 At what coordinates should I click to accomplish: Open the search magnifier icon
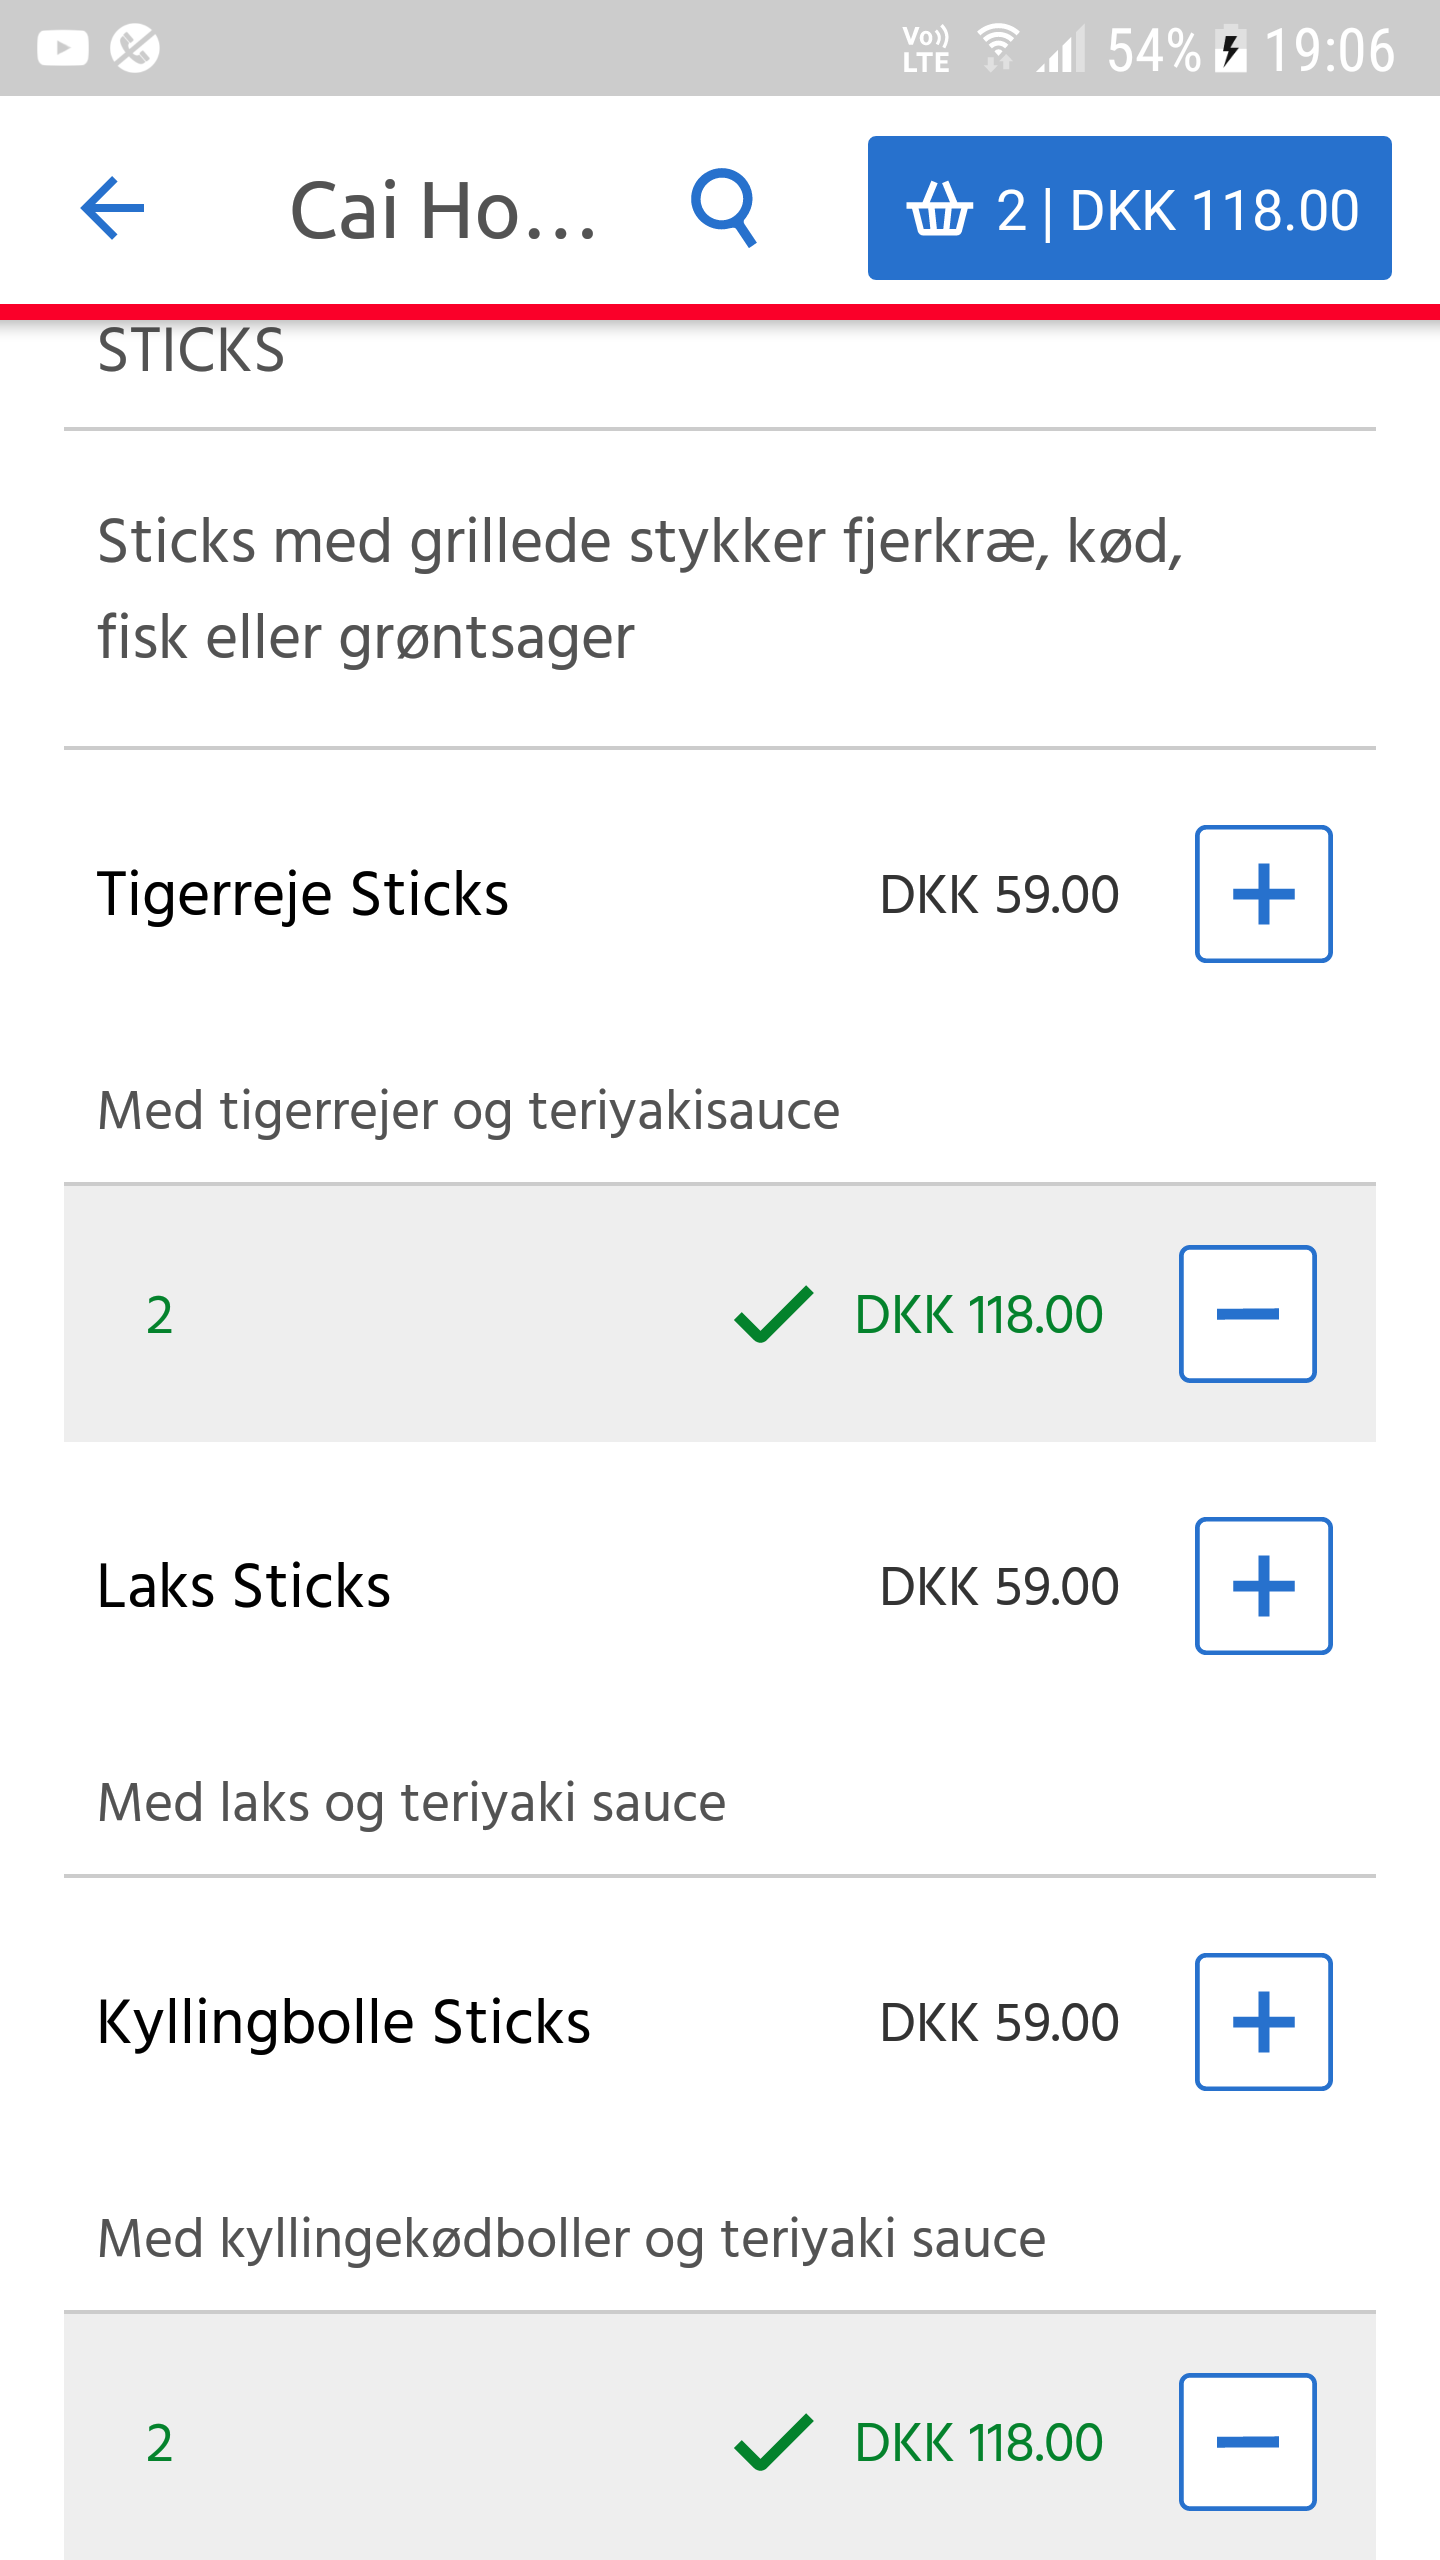(724, 208)
